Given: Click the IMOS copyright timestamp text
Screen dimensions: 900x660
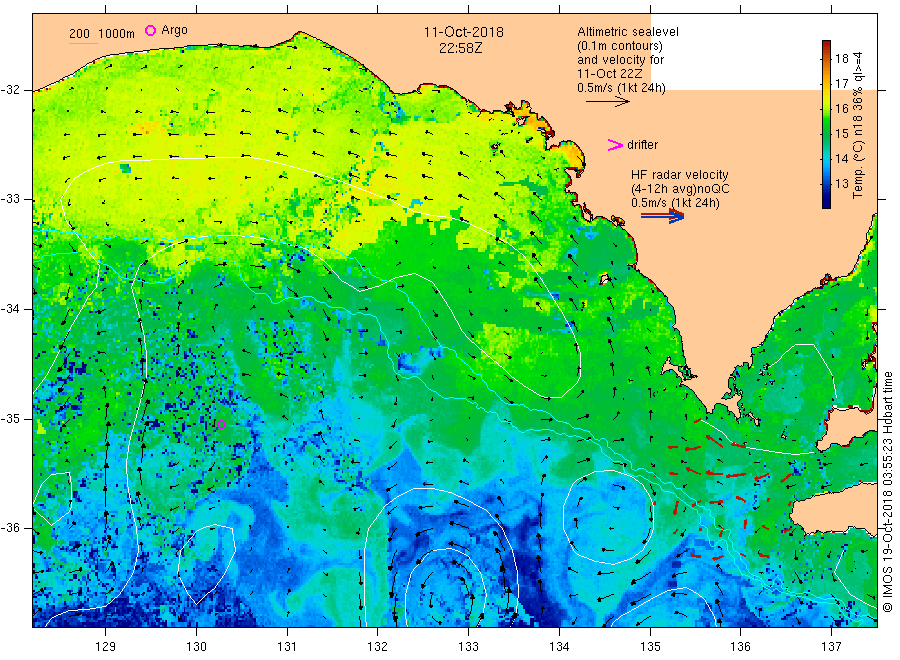Looking at the screenshot, I should coord(887,492).
